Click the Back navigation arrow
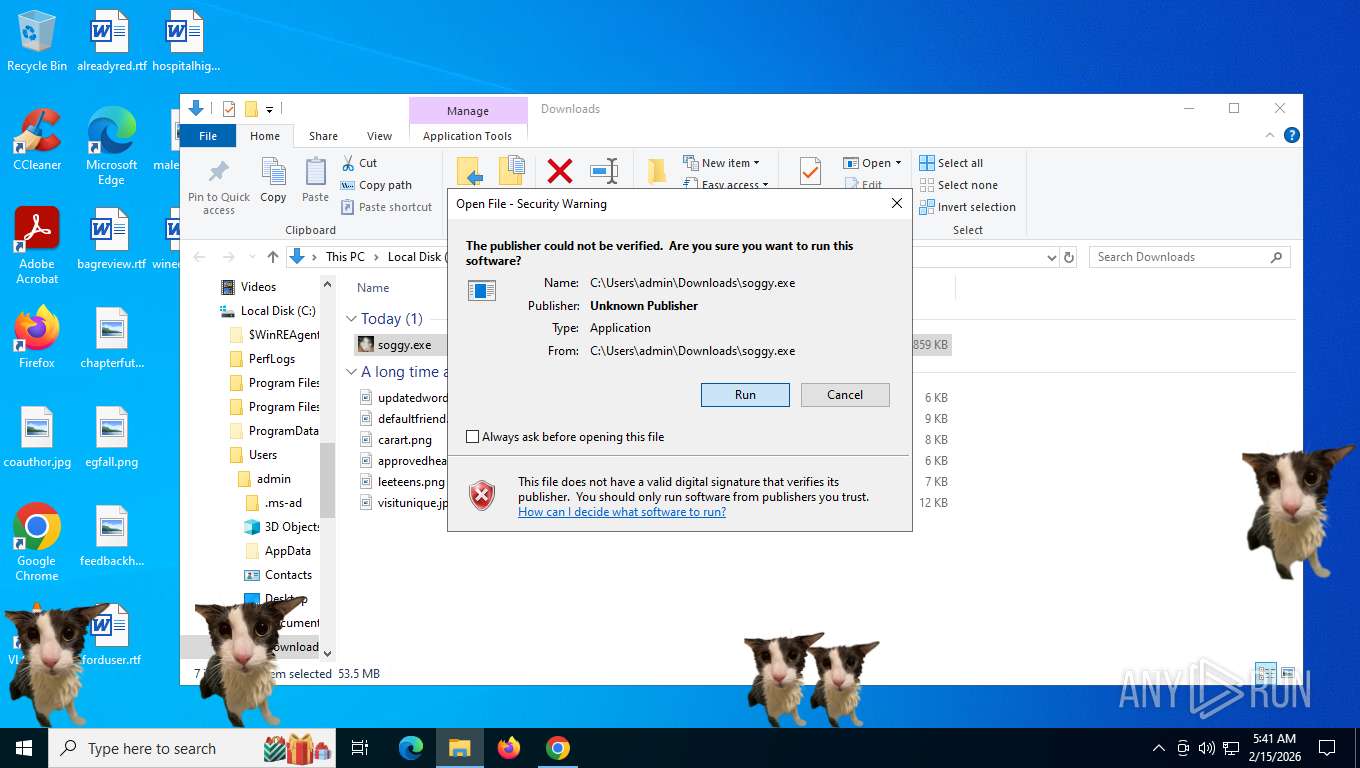Screen dimensions: 1360x768 coord(199,257)
